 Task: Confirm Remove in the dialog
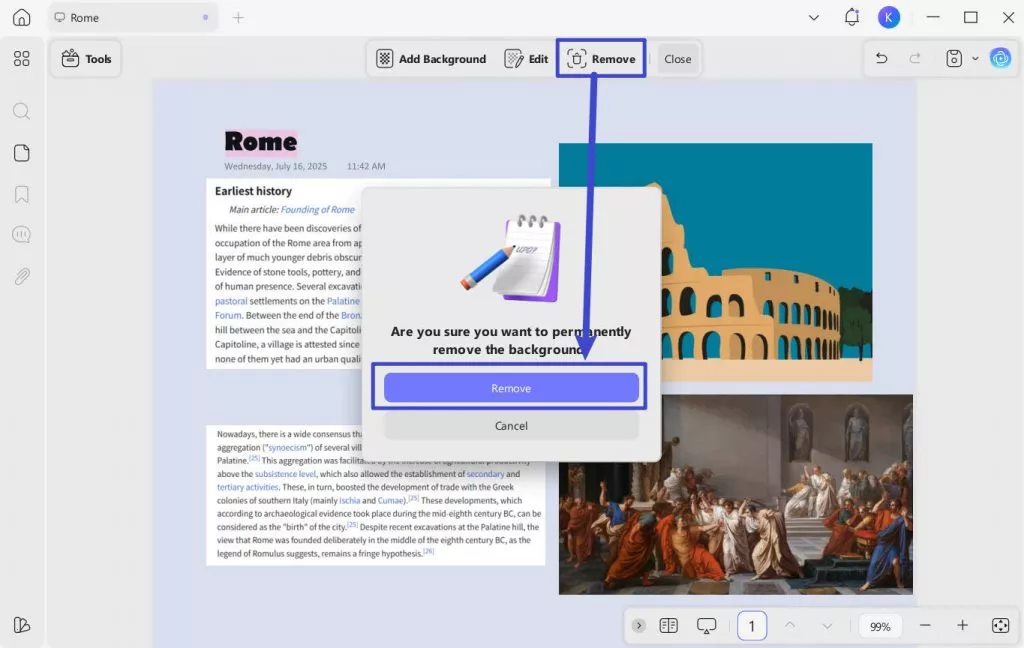pyautogui.click(x=511, y=388)
